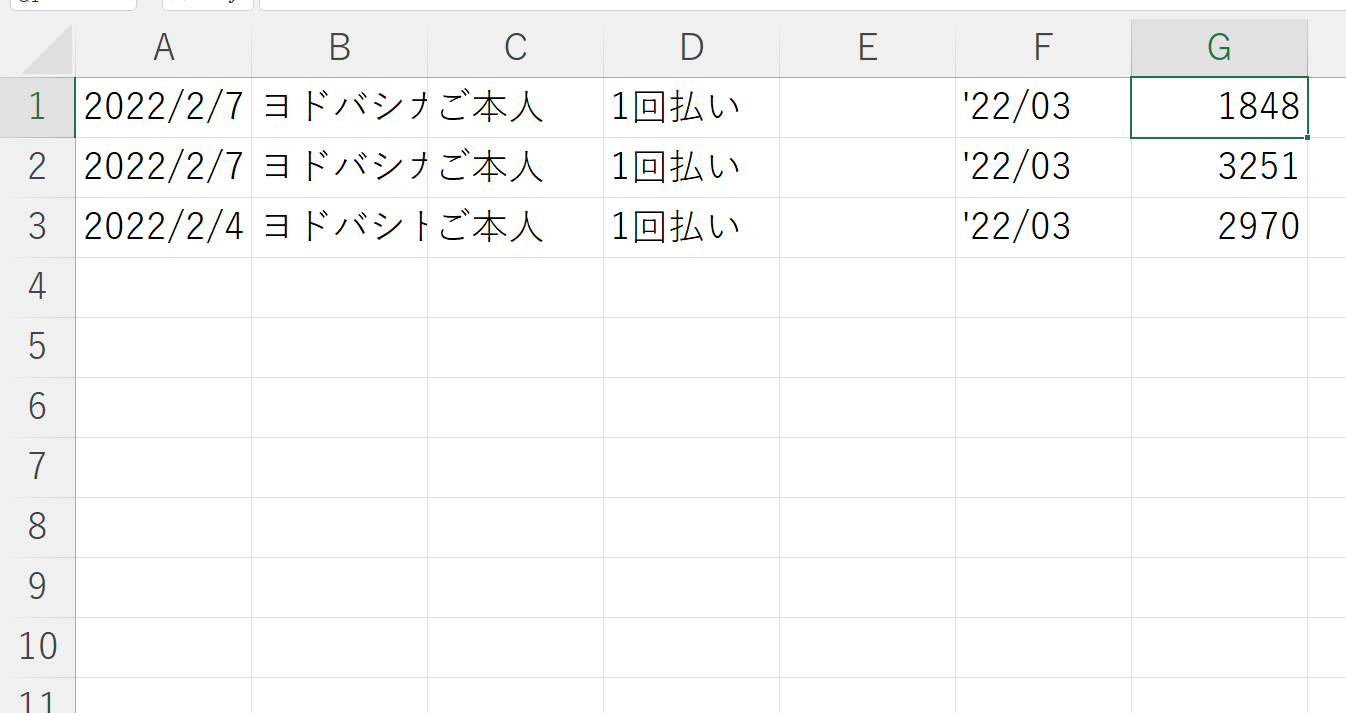
Task: Click the row 10 header
Action: (x=37, y=647)
